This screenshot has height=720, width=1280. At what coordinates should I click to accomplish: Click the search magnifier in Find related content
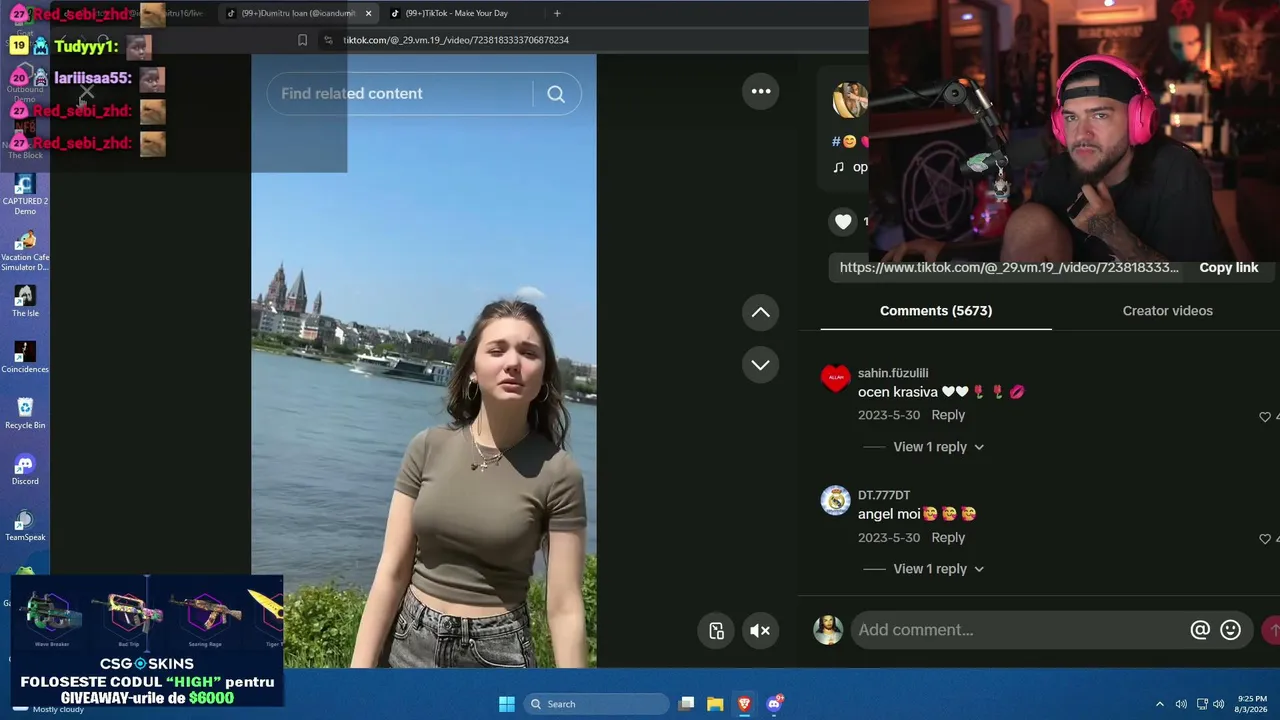point(556,94)
